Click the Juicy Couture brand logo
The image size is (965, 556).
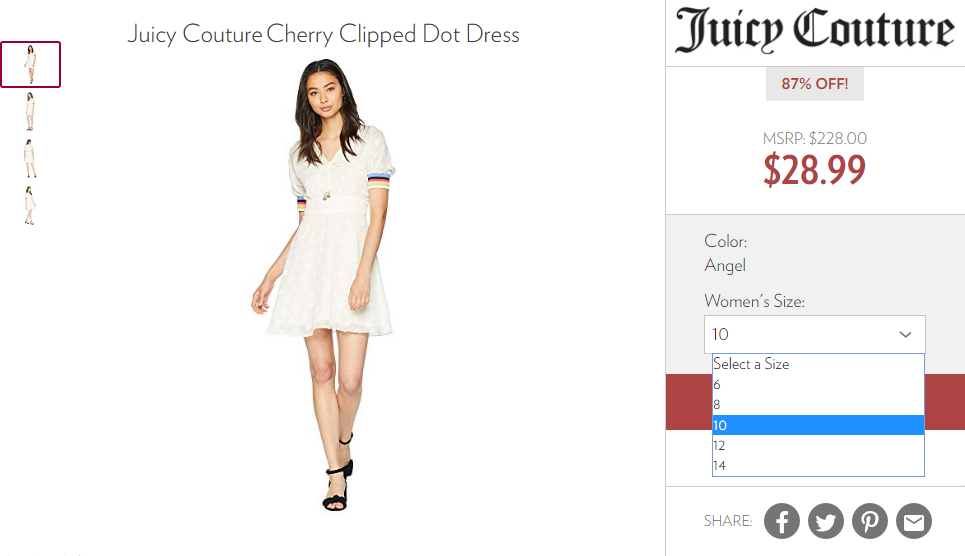click(x=814, y=30)
